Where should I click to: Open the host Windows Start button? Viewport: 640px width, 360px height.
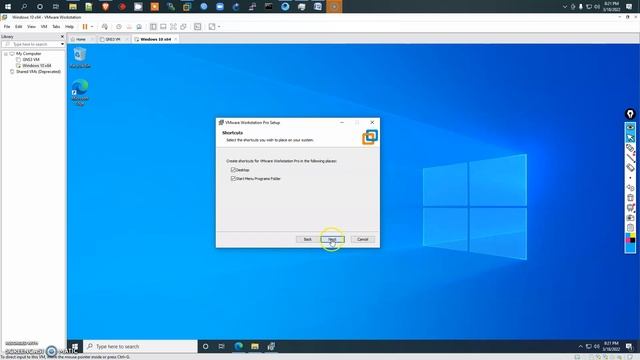pyautogui.click(x=7, y=7)
